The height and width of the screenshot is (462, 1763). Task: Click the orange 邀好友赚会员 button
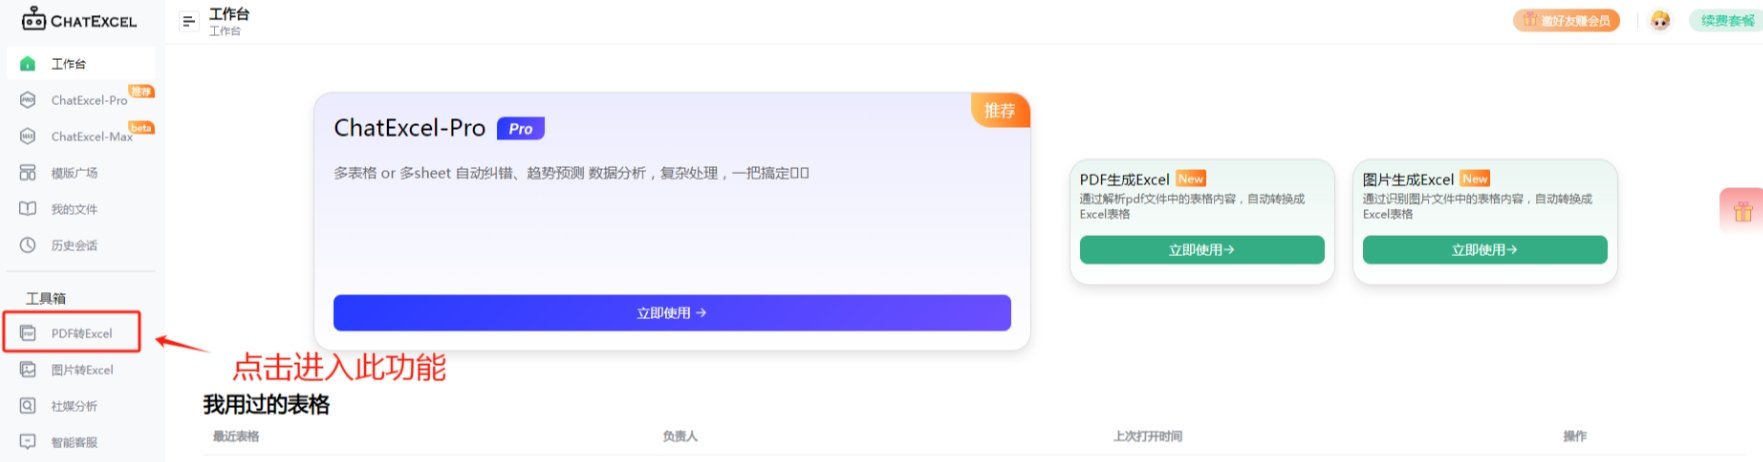point(1566,20)
